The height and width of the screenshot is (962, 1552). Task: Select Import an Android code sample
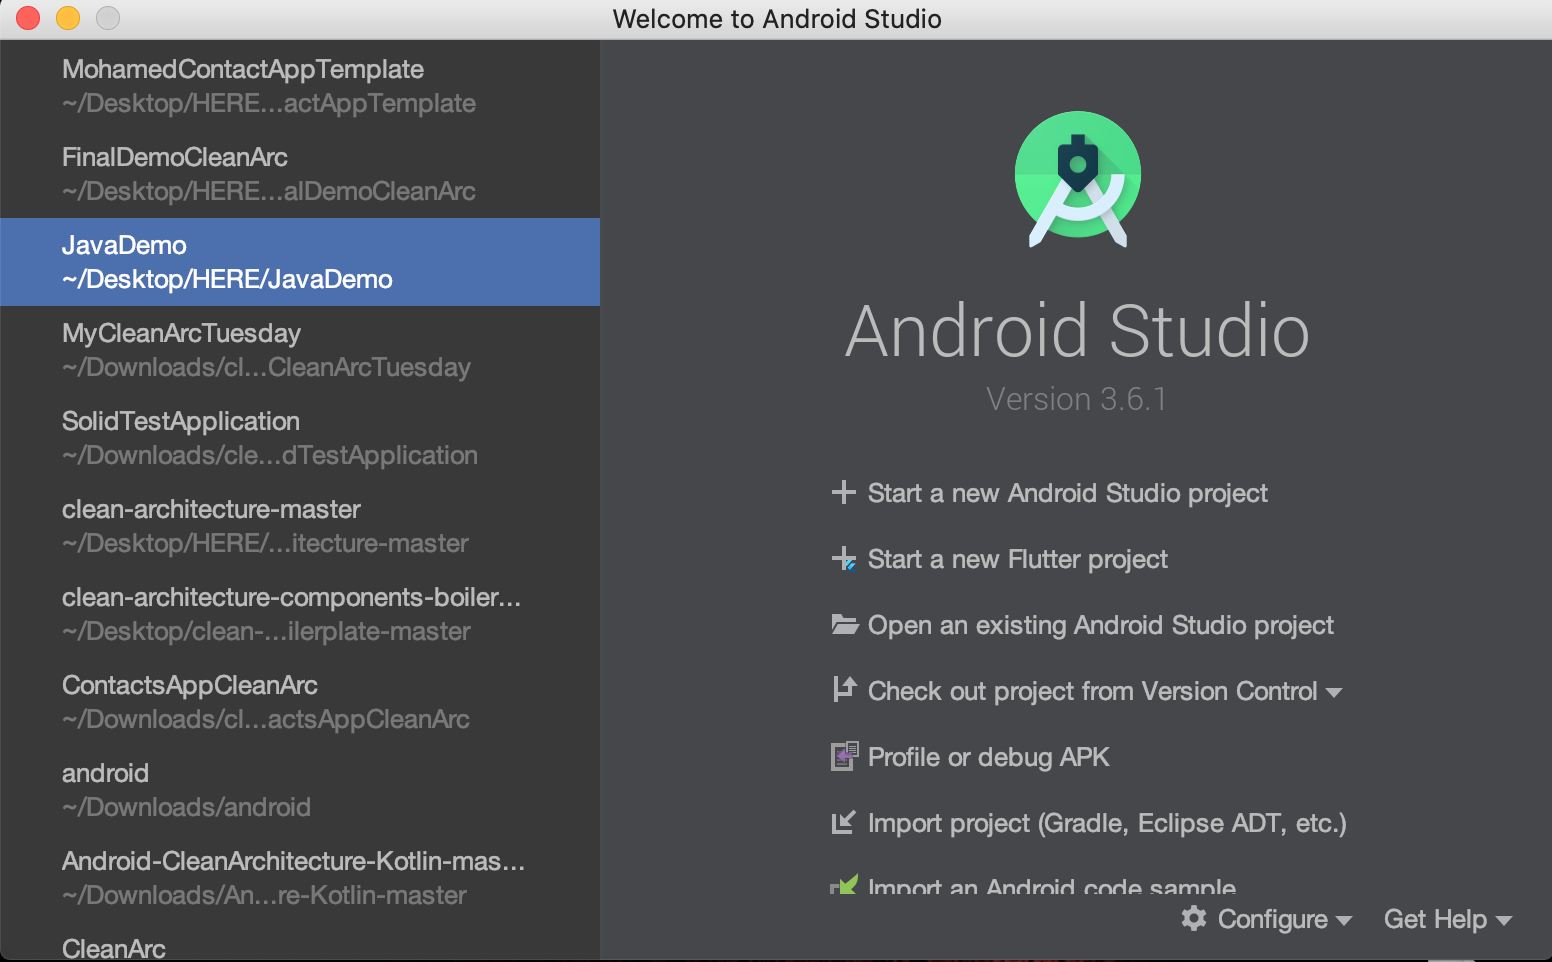point(1051,885)
